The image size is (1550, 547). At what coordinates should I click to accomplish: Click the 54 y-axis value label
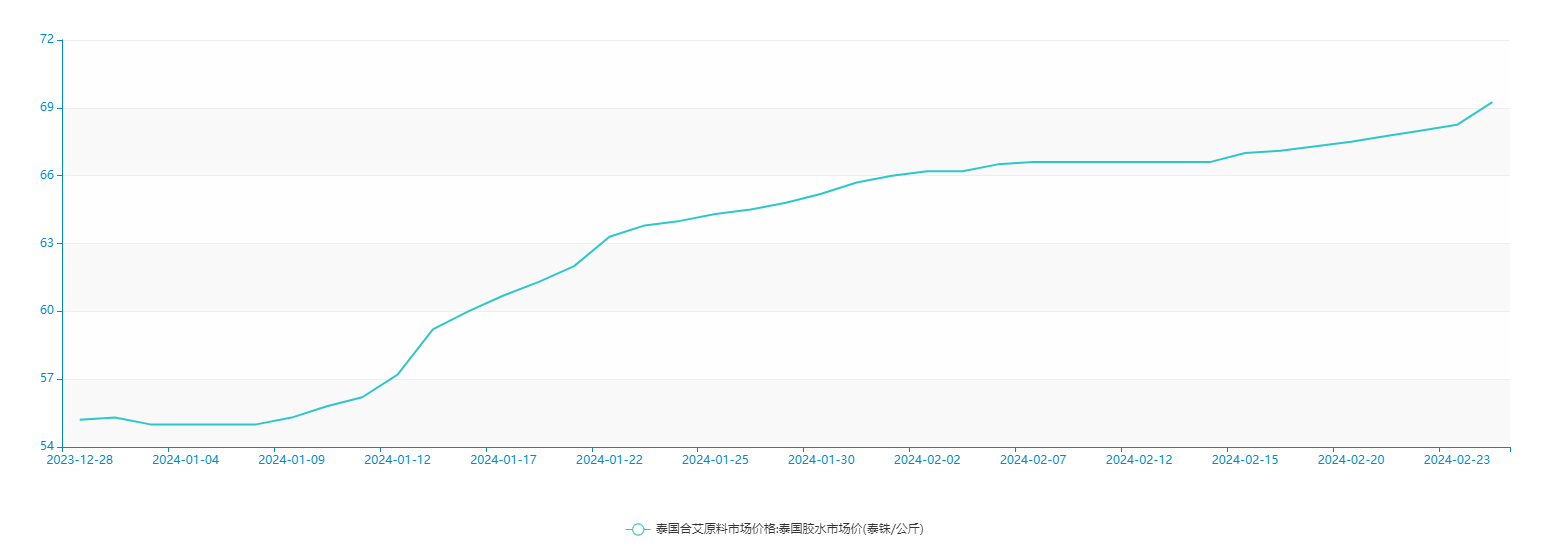pyautogui.click(x=47, y=446)
